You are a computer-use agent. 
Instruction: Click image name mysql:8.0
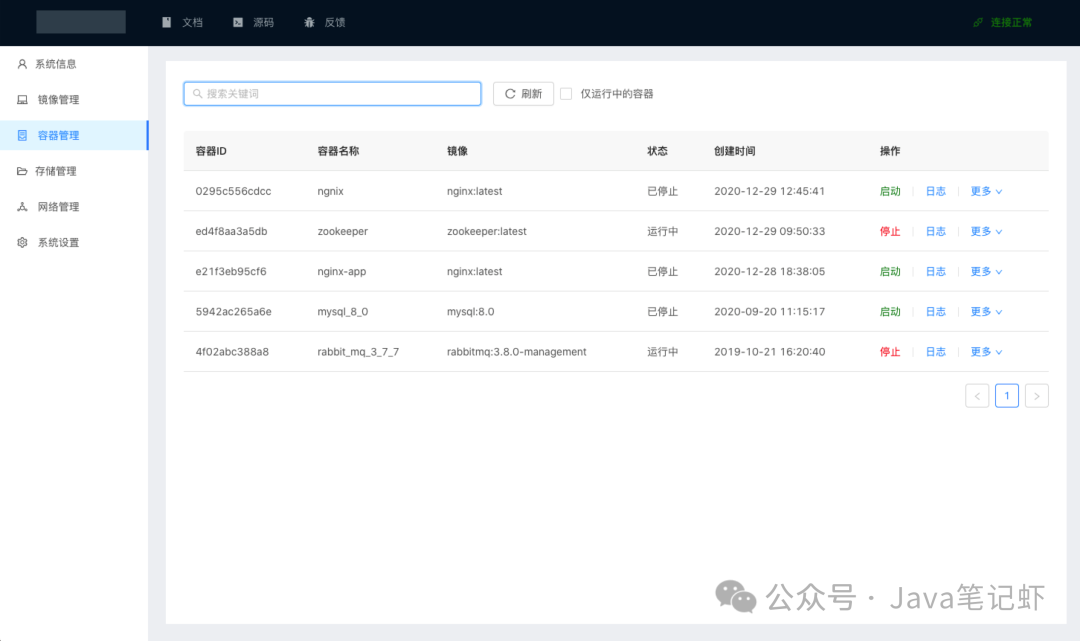470,312
